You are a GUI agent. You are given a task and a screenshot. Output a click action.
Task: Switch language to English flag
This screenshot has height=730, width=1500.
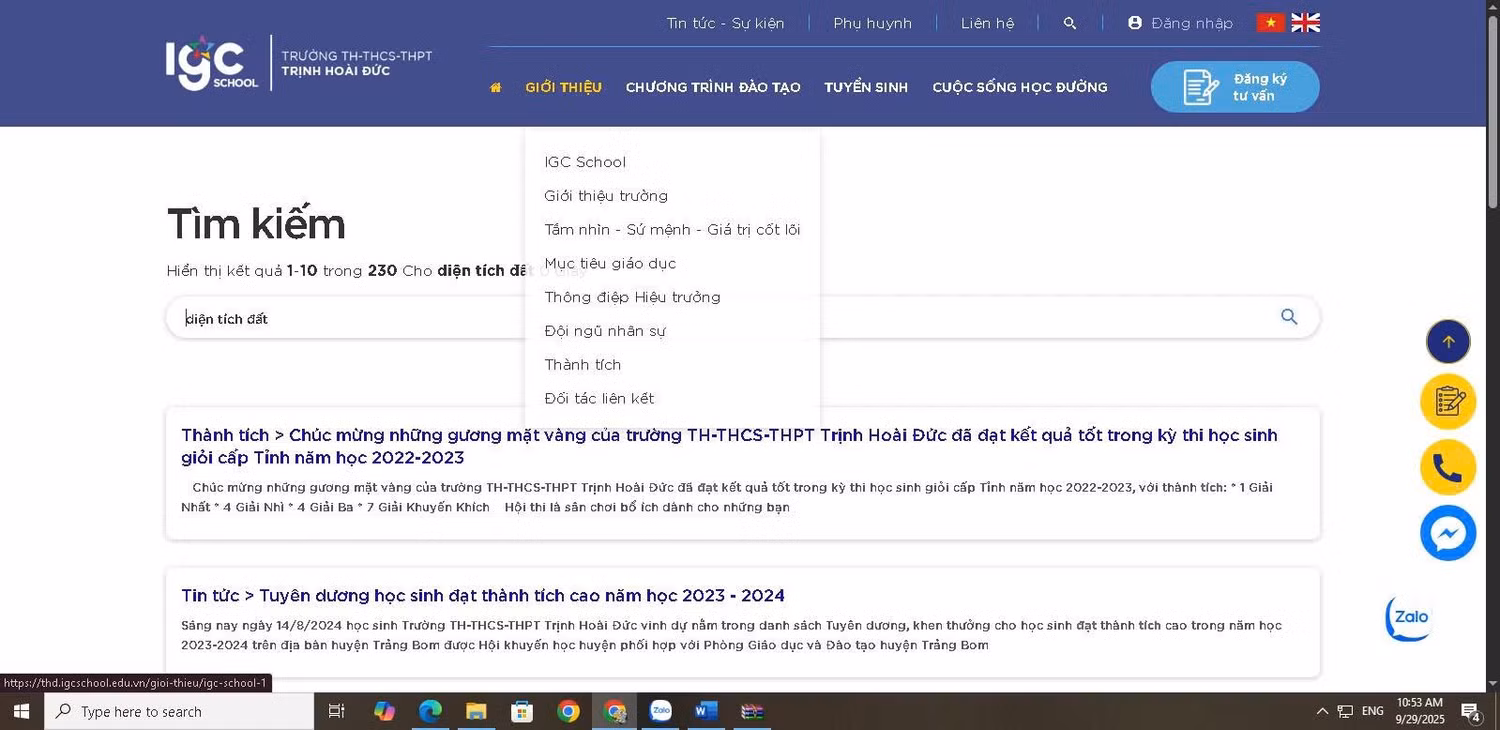[1306, 23]
